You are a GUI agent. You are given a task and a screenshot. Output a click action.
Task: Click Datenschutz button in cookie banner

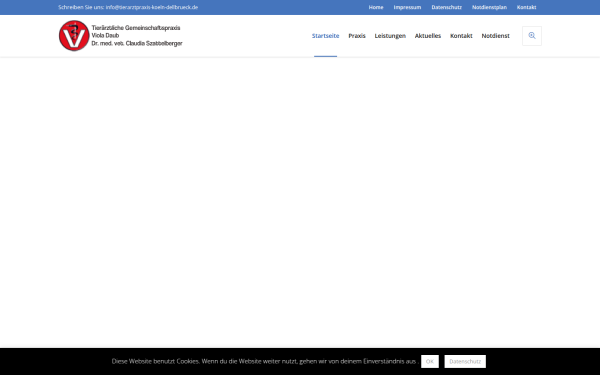point(465,361)
